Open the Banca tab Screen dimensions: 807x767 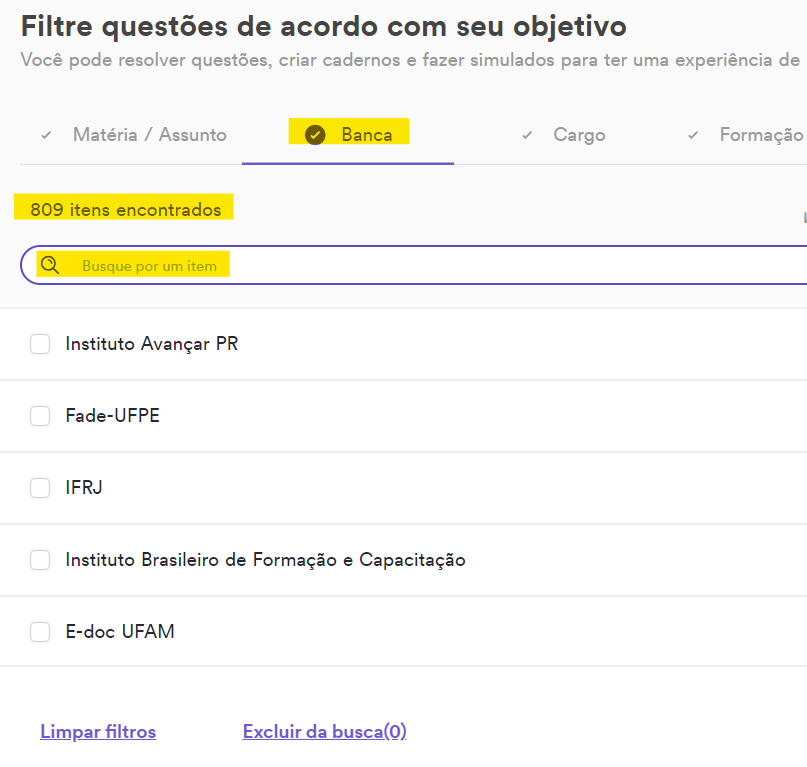[x=366, y=135]
